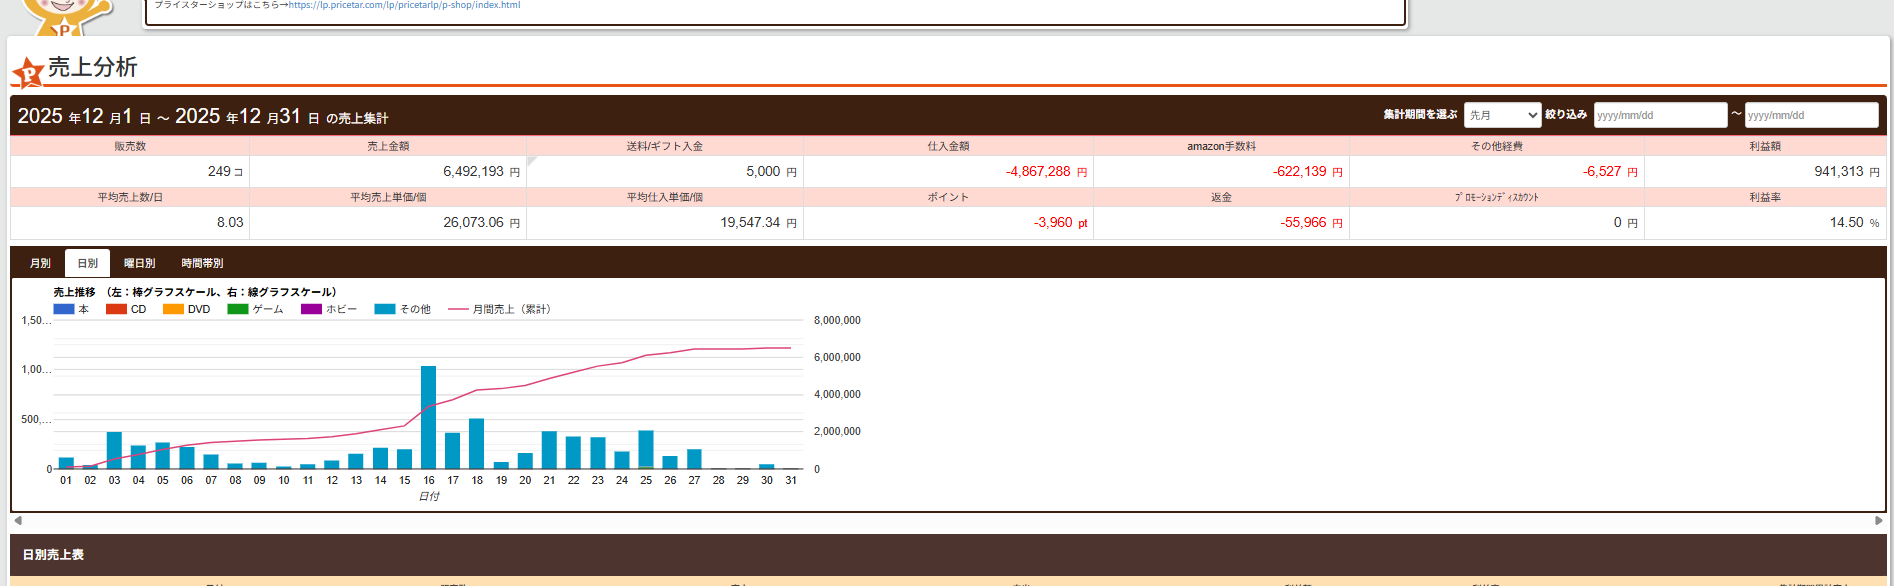Switch to the 月別 tab
This screenshot has width=1894, height=586.
pyautogui.click(x=40, y=263)
